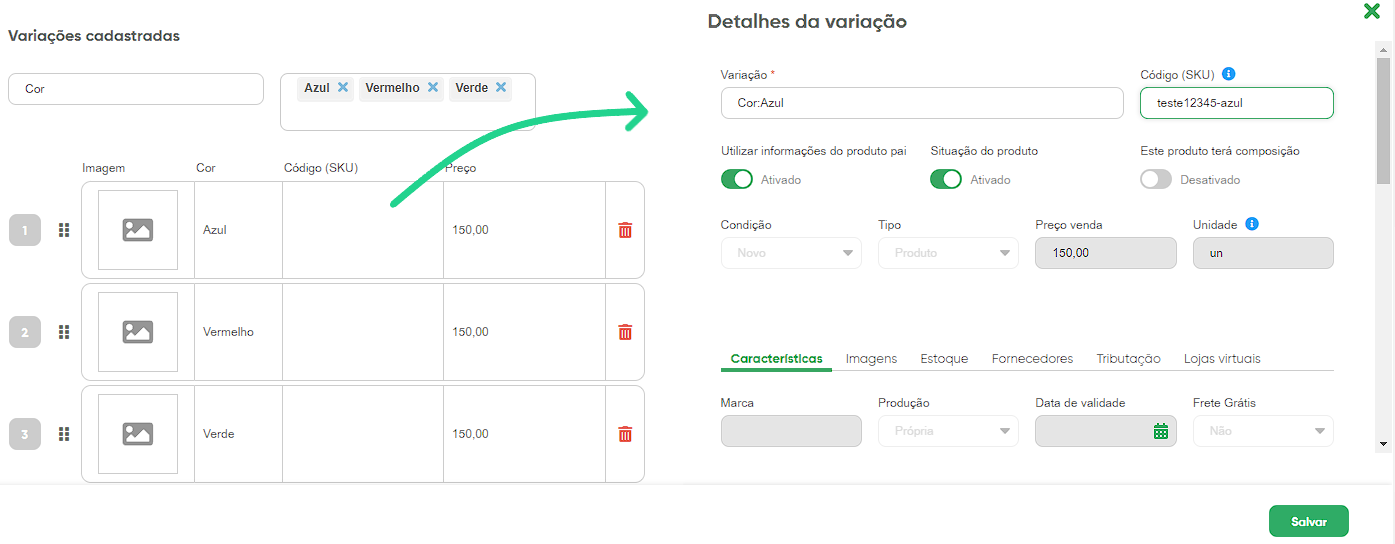The height and width of the screenshot is (544, 1395).
Task: Expand the Tipo dropdown
Action: (x=947, y=253)
